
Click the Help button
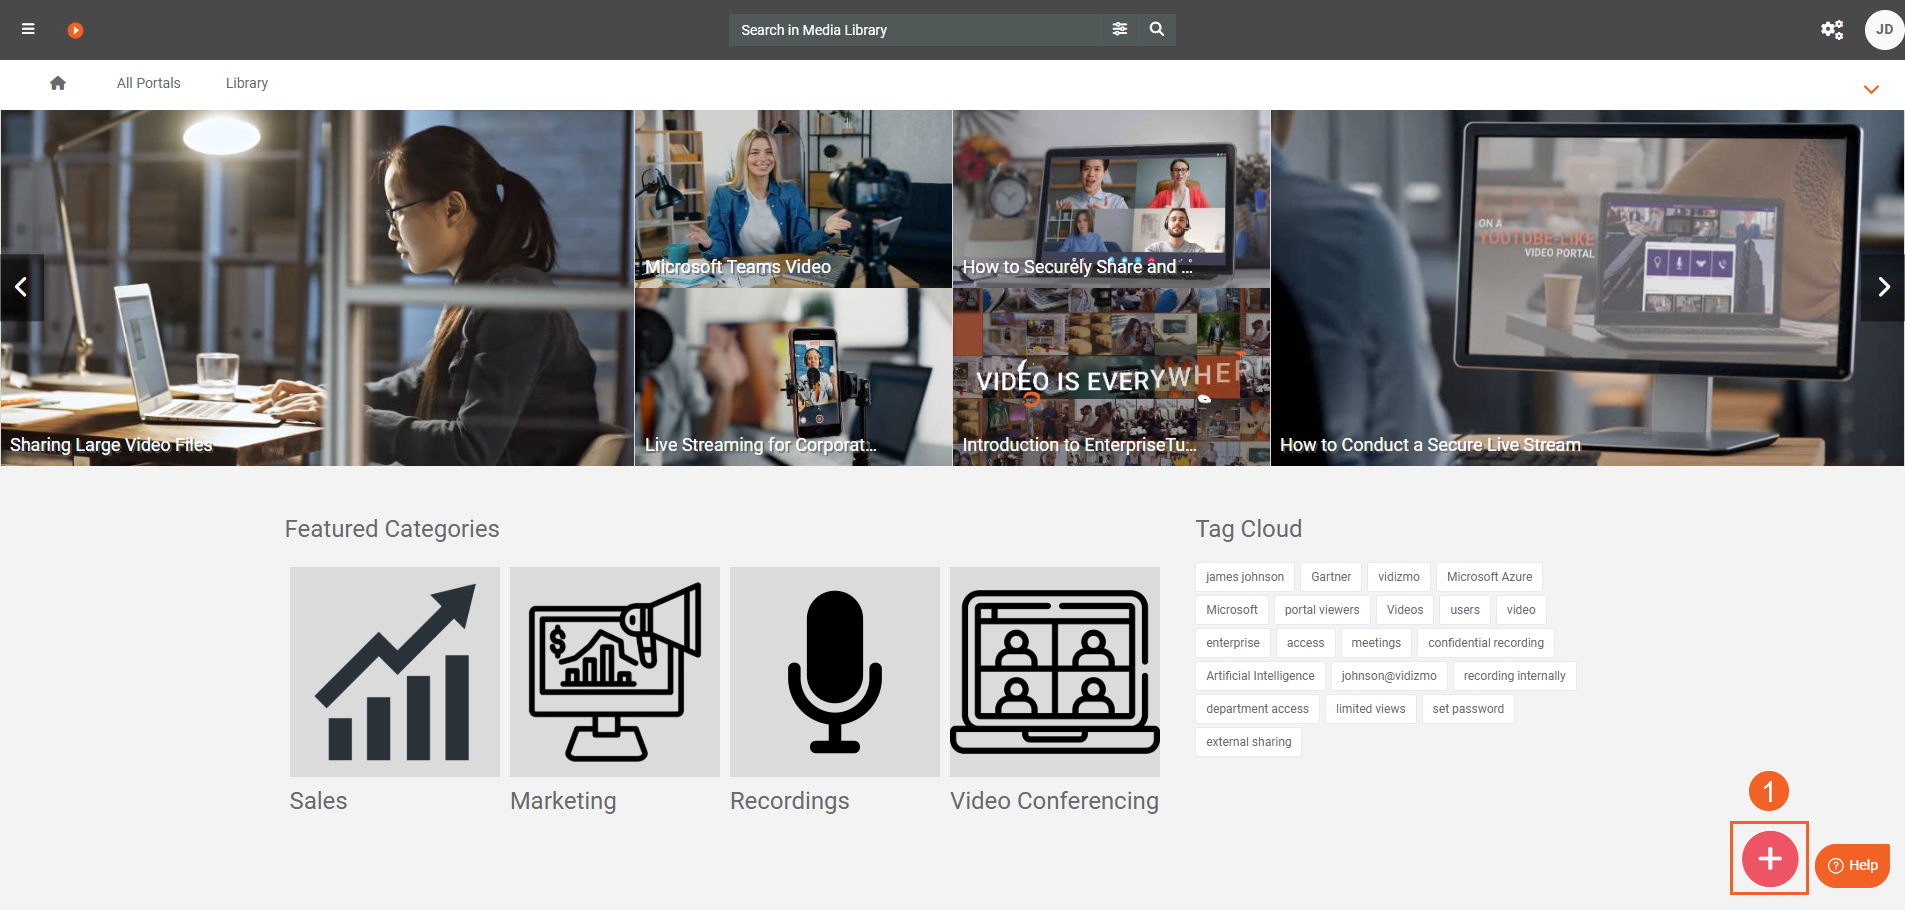1852,865
